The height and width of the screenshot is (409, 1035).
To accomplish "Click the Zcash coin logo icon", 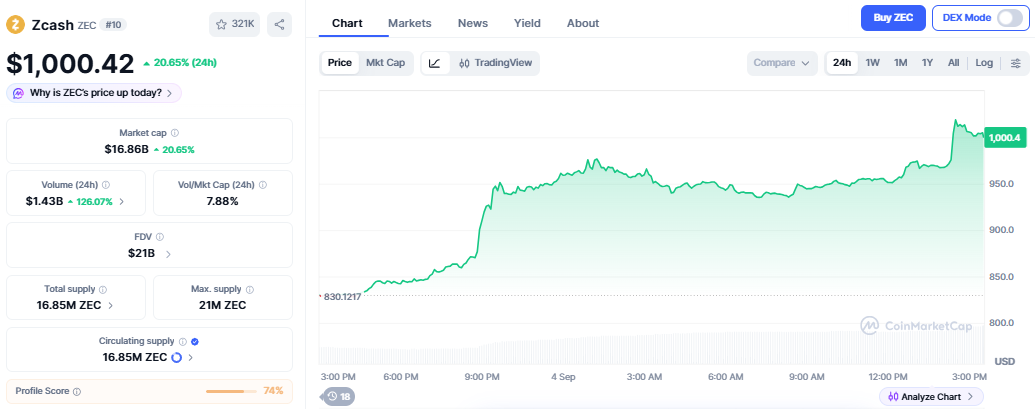I will point(15,24).
